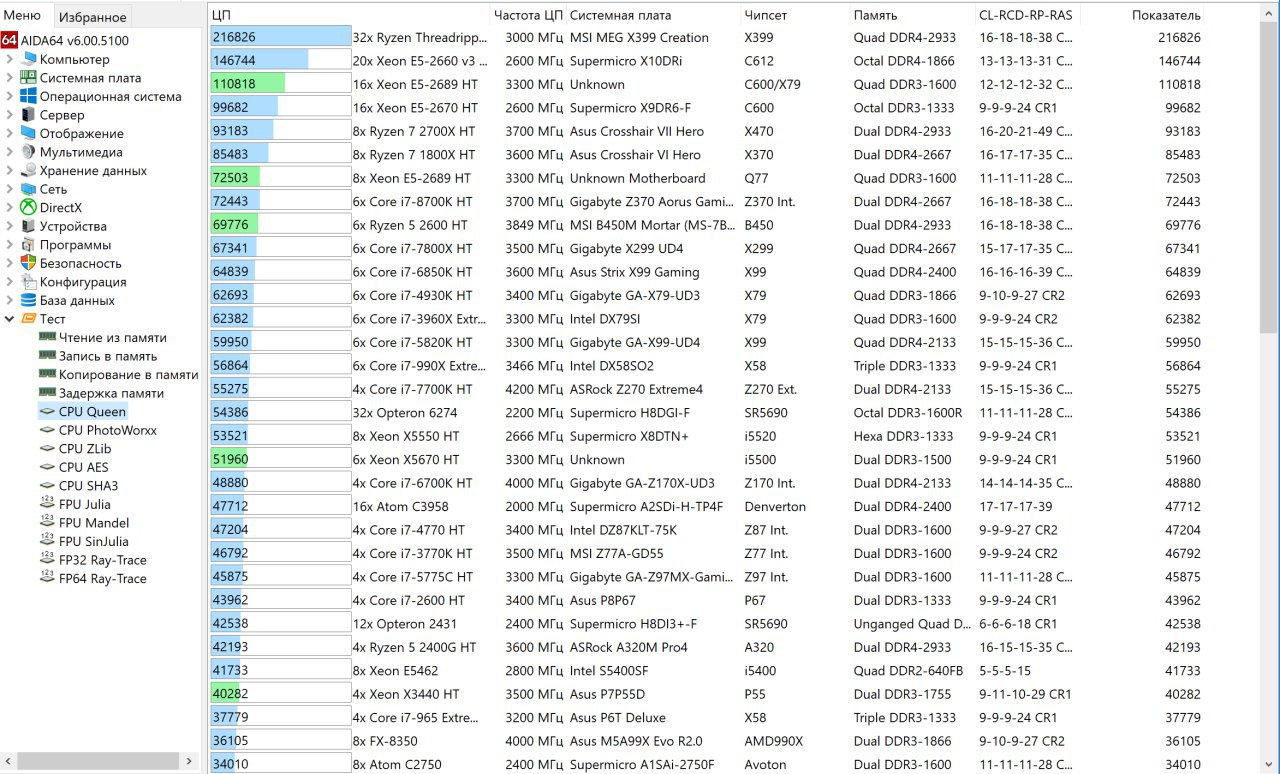Viewport: 1280px width, 774px height.
Task: Open the FP64 Ray-Trace benchmark
Action: (102, 578)
